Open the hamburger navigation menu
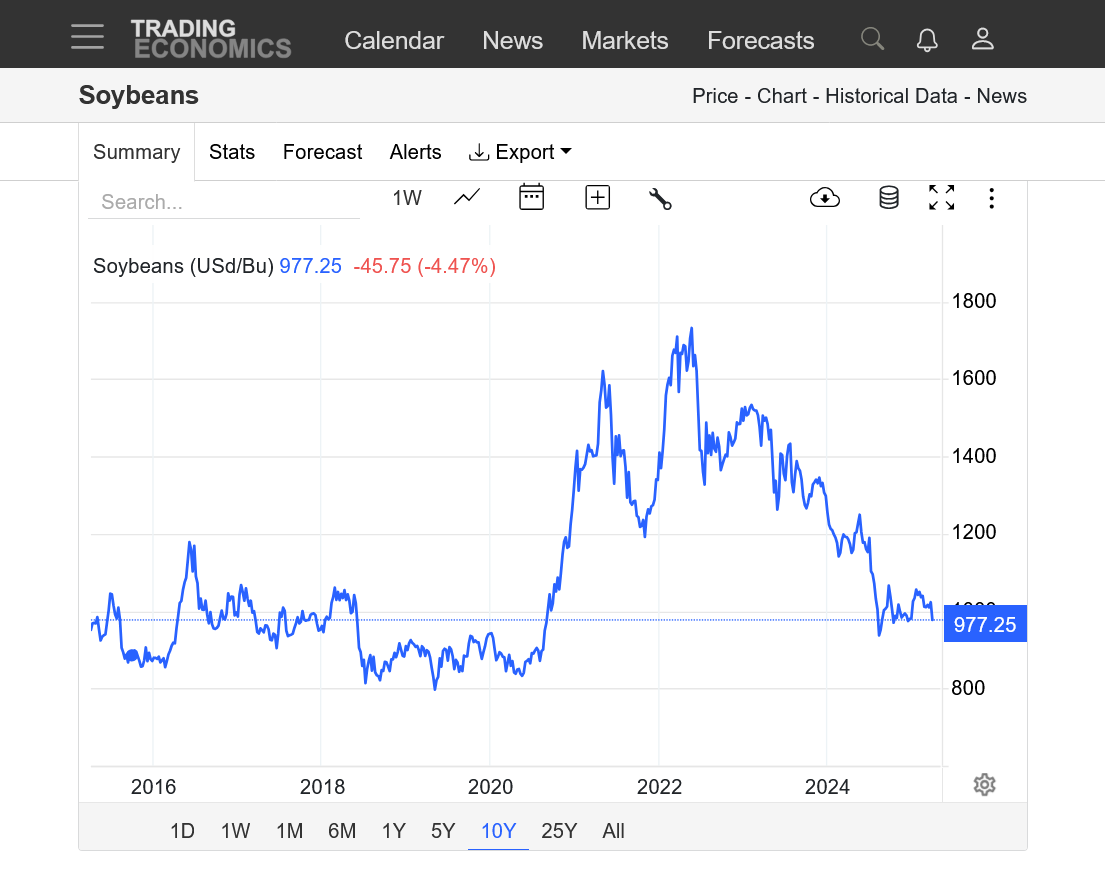The height and width of the screenshot is (875, 1105). click(88, 37)
